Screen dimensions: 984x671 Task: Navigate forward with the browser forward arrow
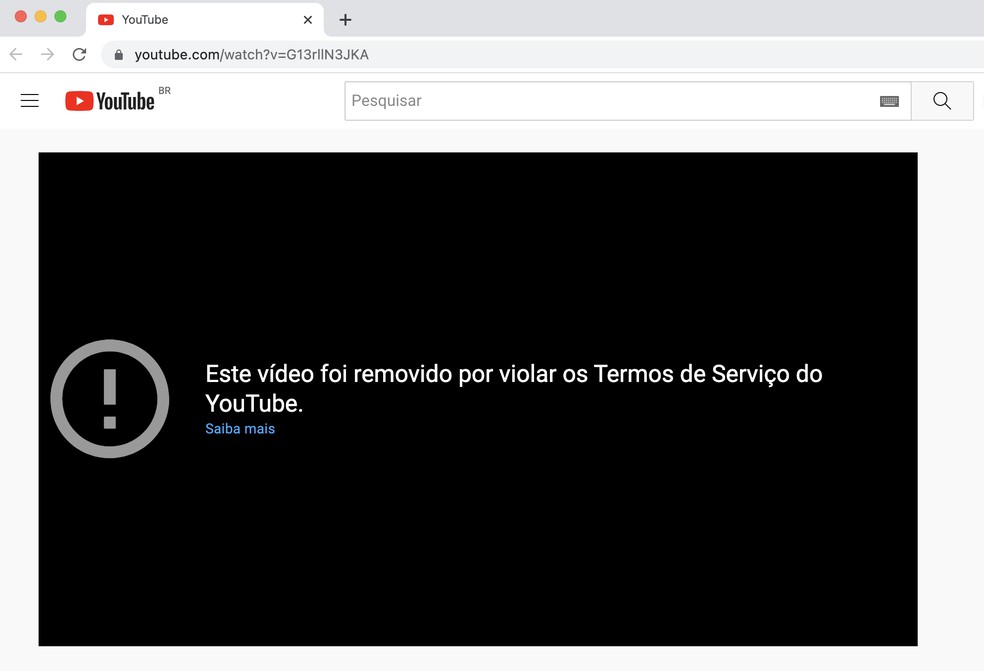point(47,54)
